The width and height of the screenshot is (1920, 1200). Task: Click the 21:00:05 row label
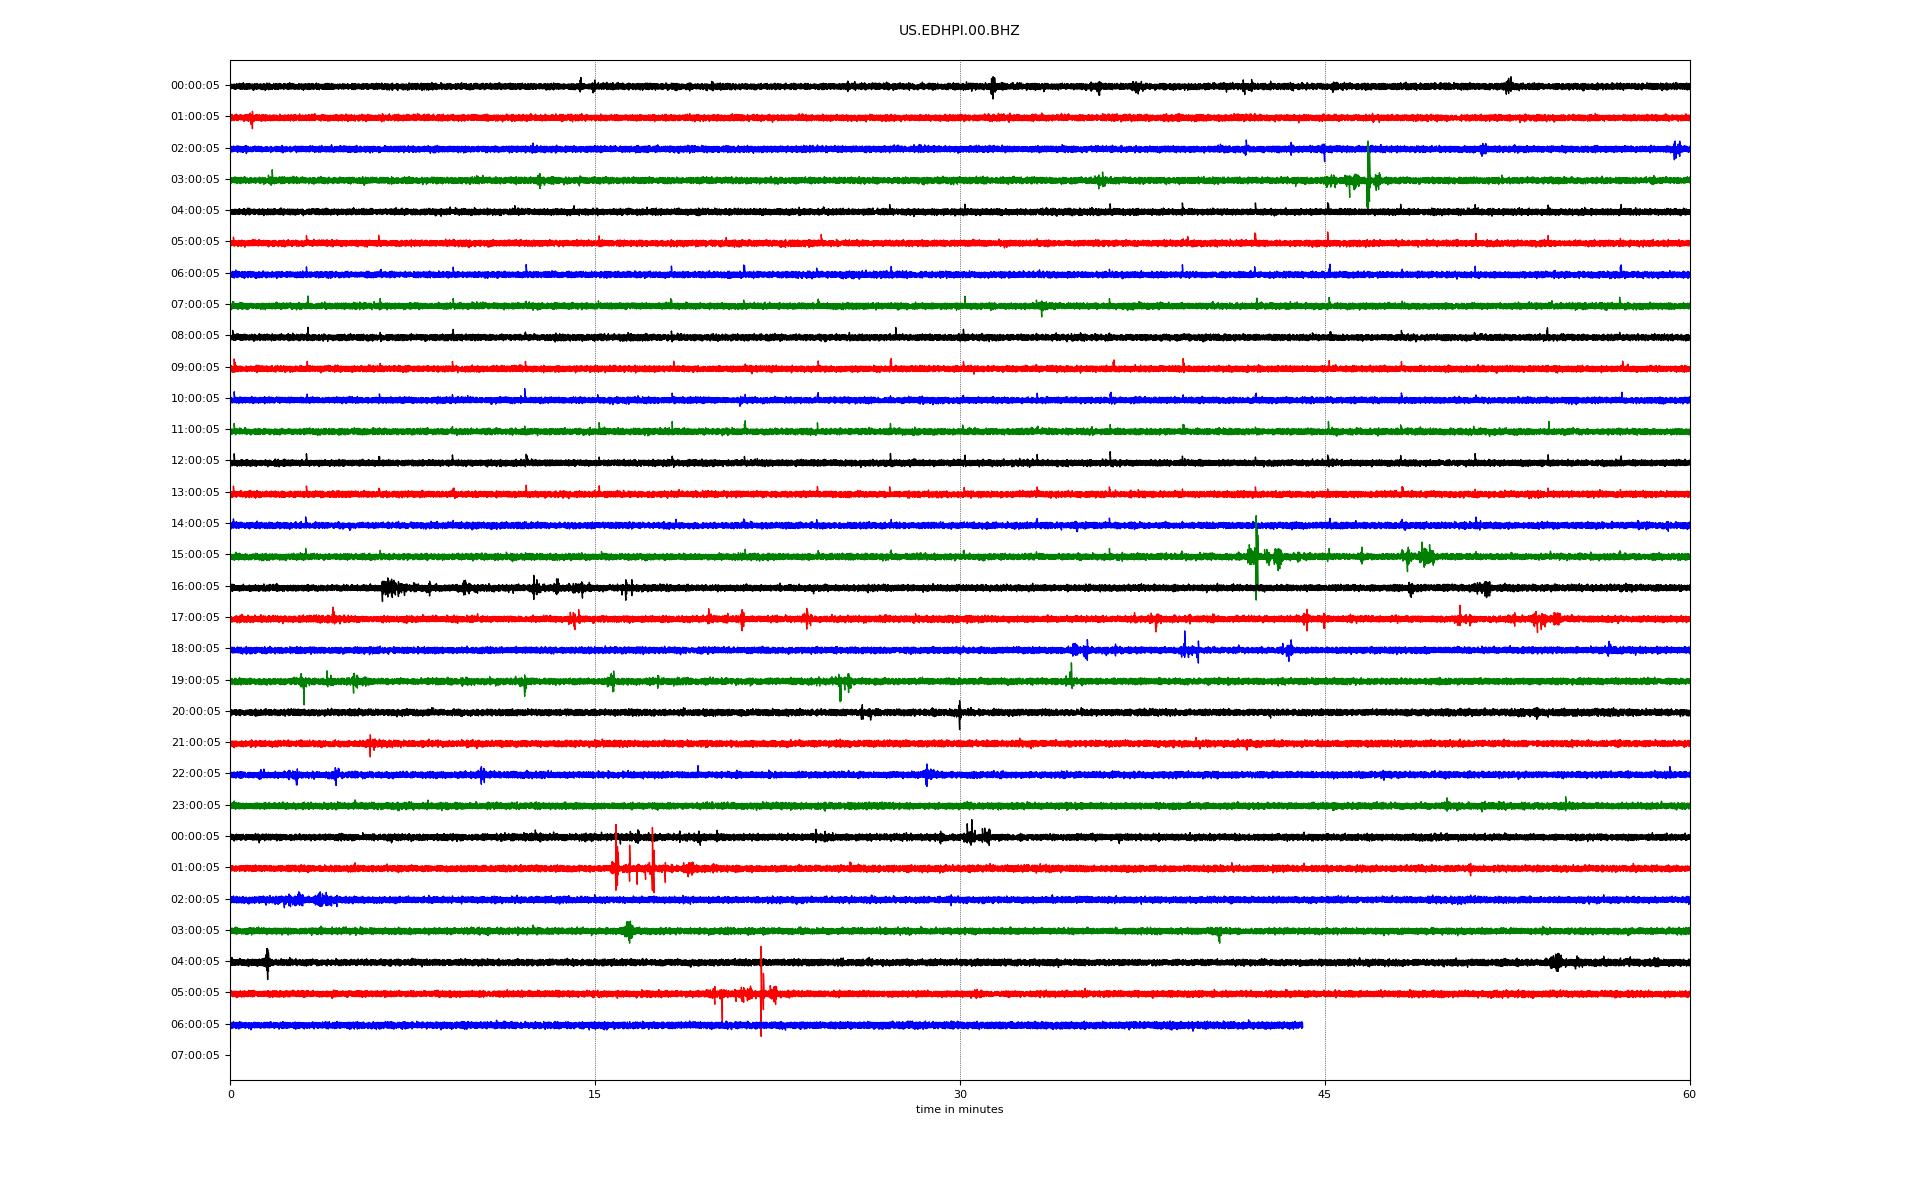click(x=195, y=743)
